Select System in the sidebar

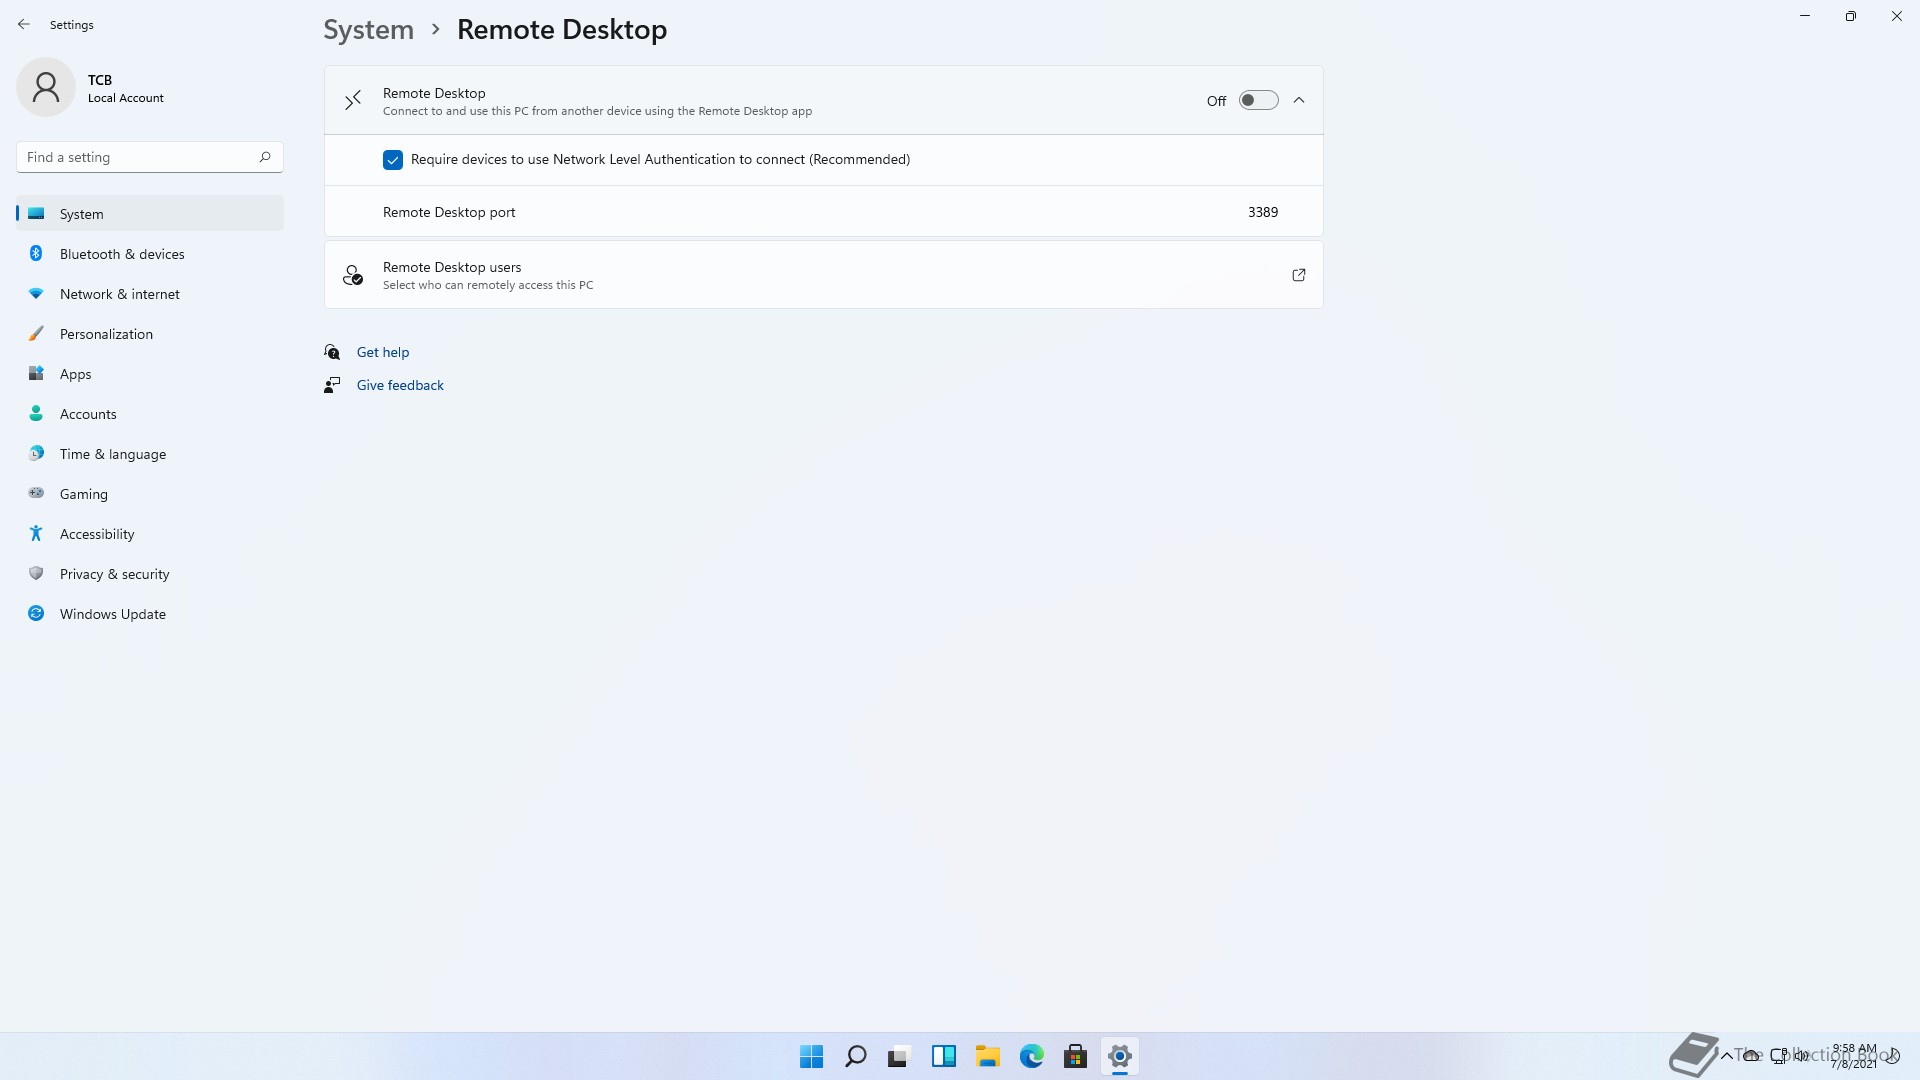pos(150,214)
